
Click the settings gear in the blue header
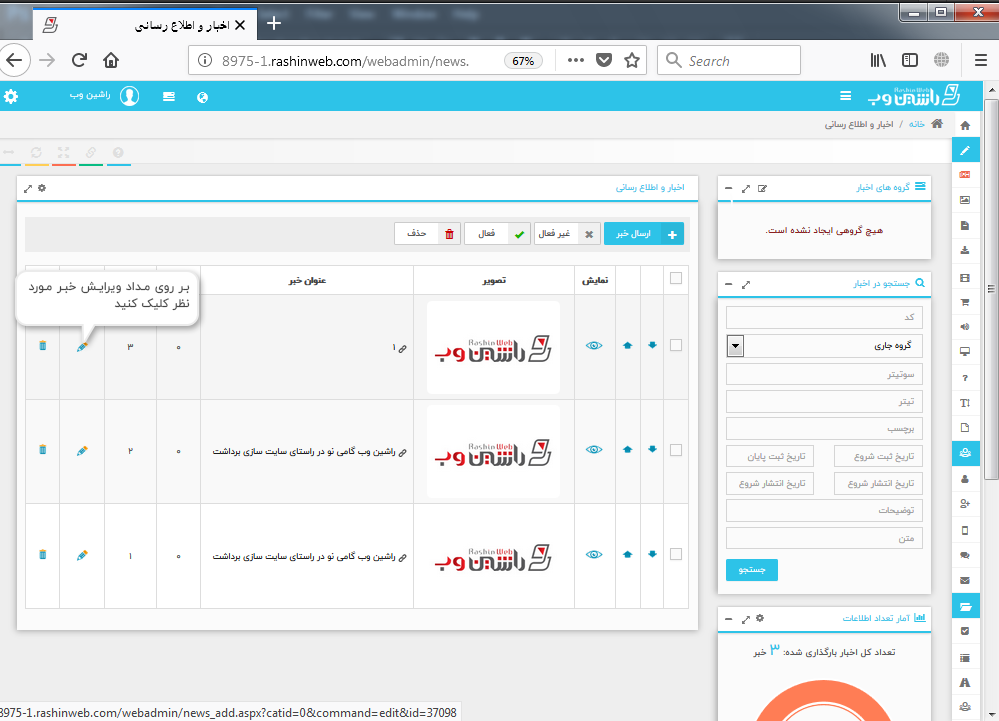[x=11, y=96]
